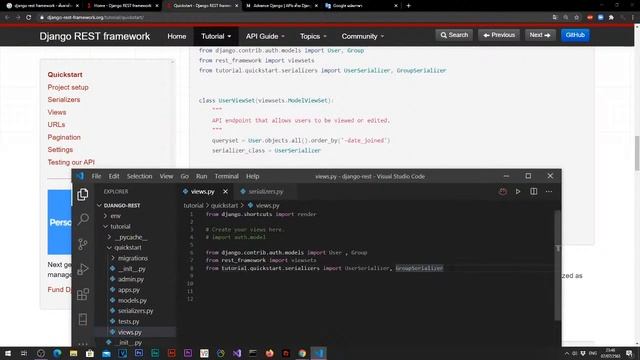This screenshot has width=640, height=360.
Task: Open the Help menu in VS Code
Action: 253,176
